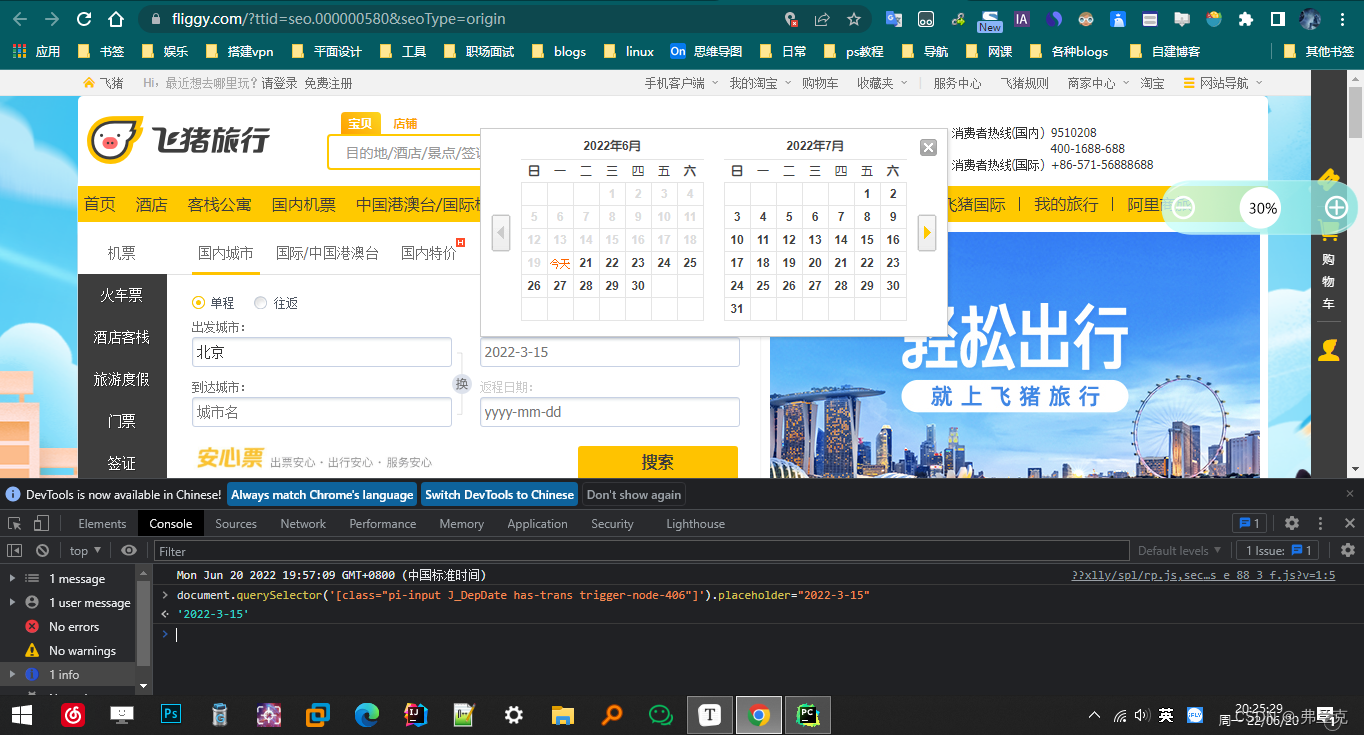The height and width of the screenshot is (735, 1364).
Task: Open the Application tab
Action: pyautogui.click(x=537, y=523)
